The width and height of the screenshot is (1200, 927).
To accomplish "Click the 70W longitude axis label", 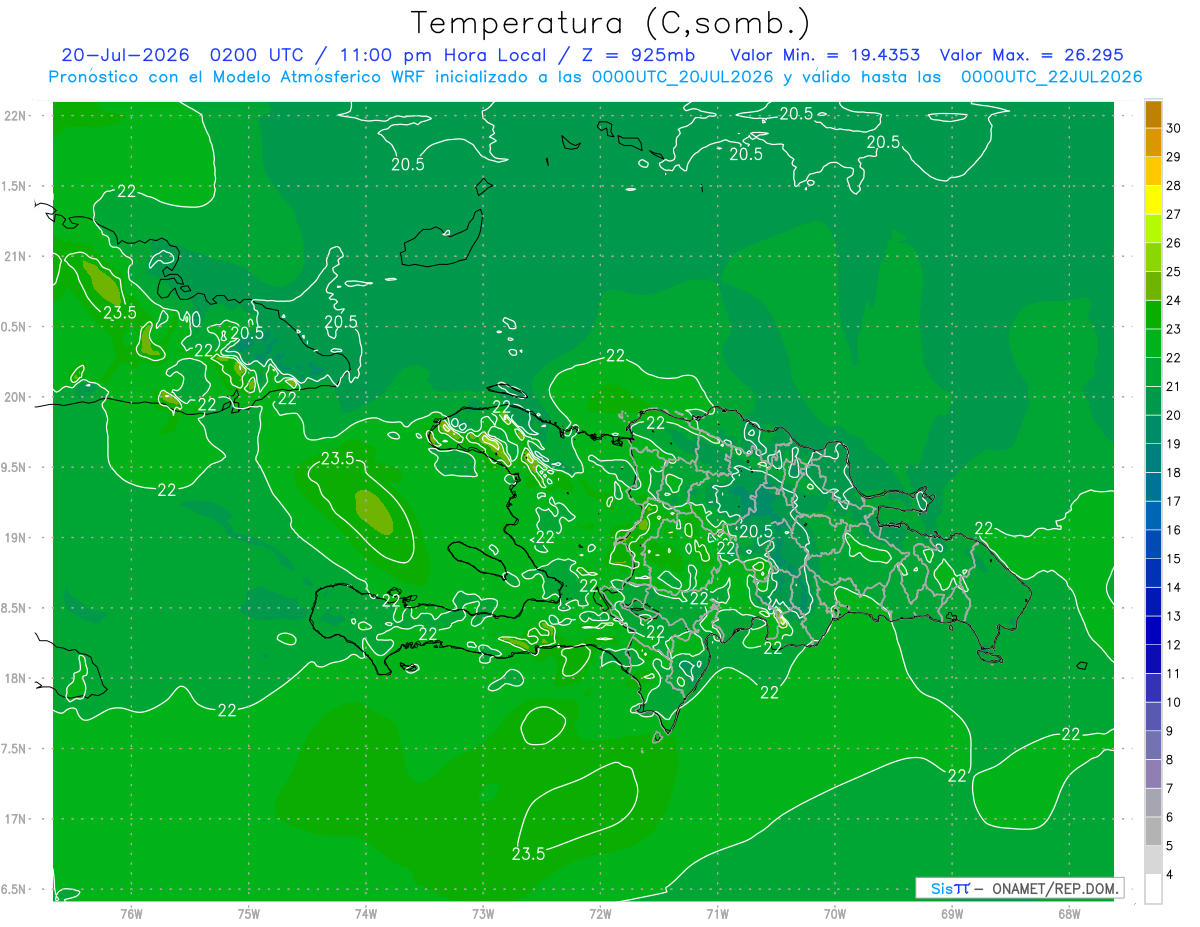I will point(835,913).
